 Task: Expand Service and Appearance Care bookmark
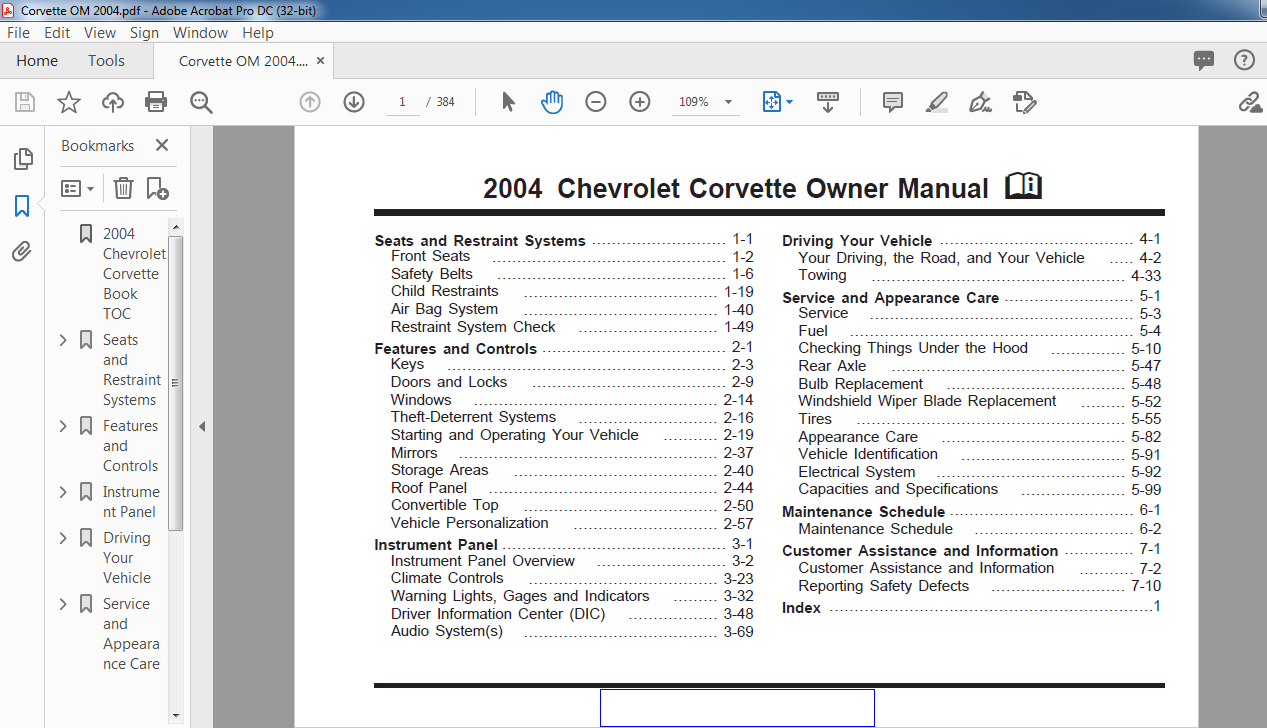coord(63,604)
